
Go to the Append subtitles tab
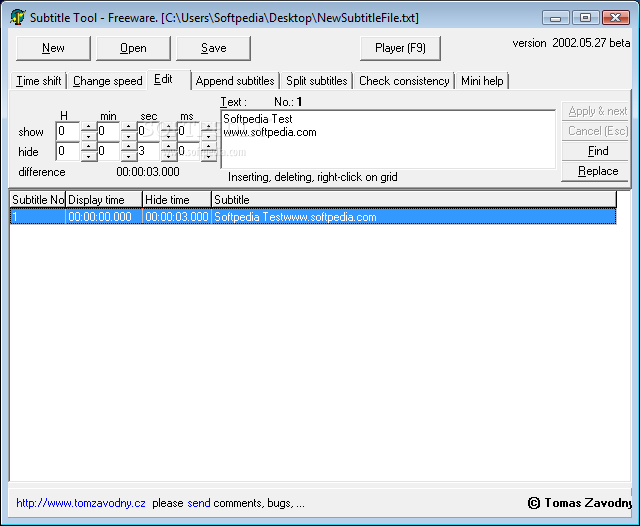pyautogui.click(x=235, y=81)
